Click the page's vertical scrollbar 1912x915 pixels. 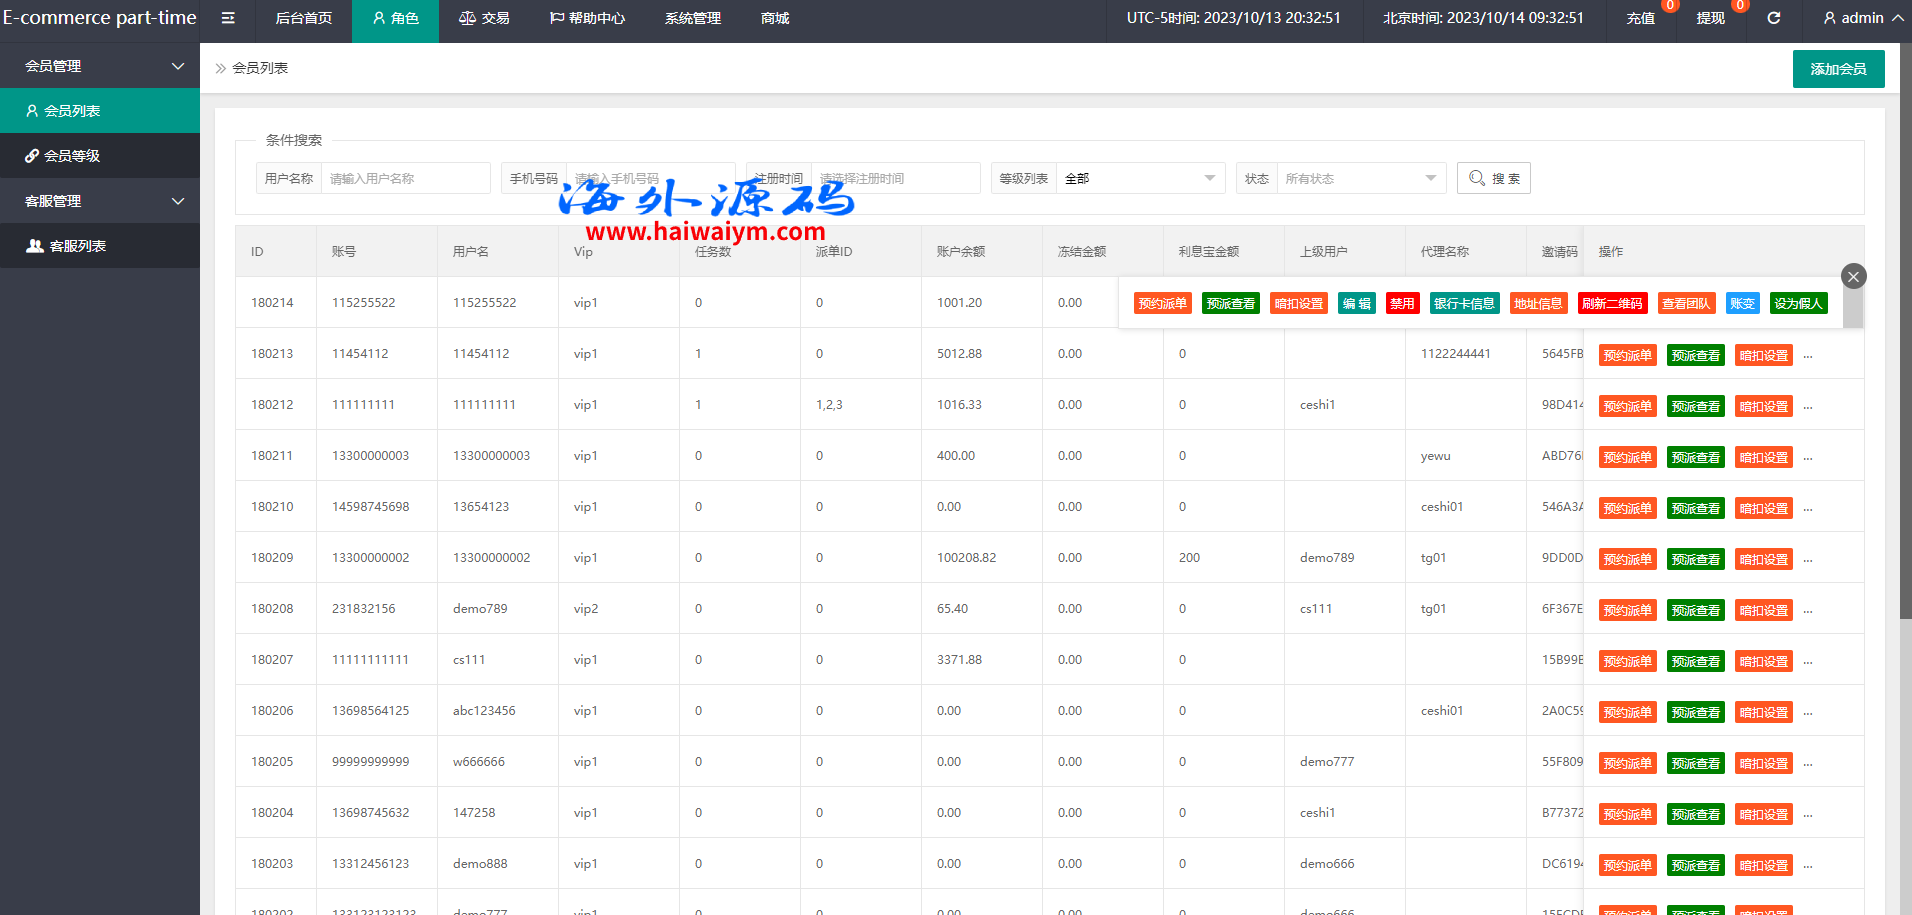[x=1905, y=330]
